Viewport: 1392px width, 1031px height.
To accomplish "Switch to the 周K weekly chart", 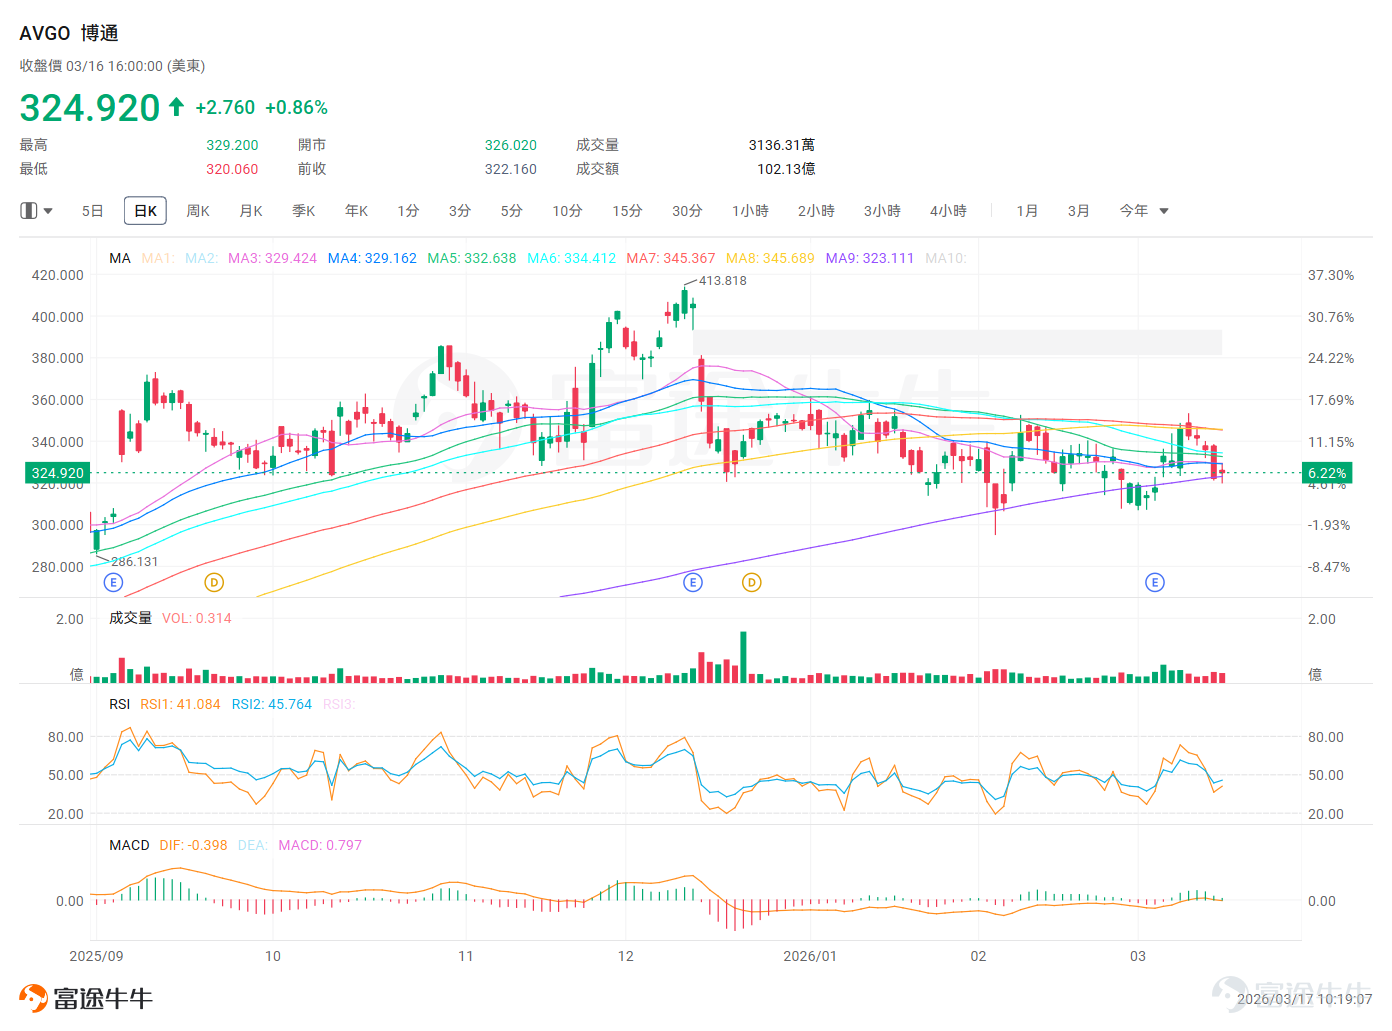I will click(x=198, y=211).
